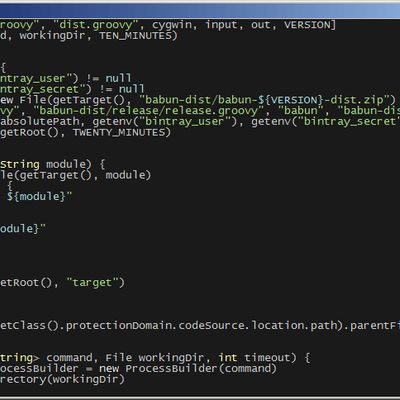Place cursor on TWENTY_MINUTES constant

coord(119,132)
